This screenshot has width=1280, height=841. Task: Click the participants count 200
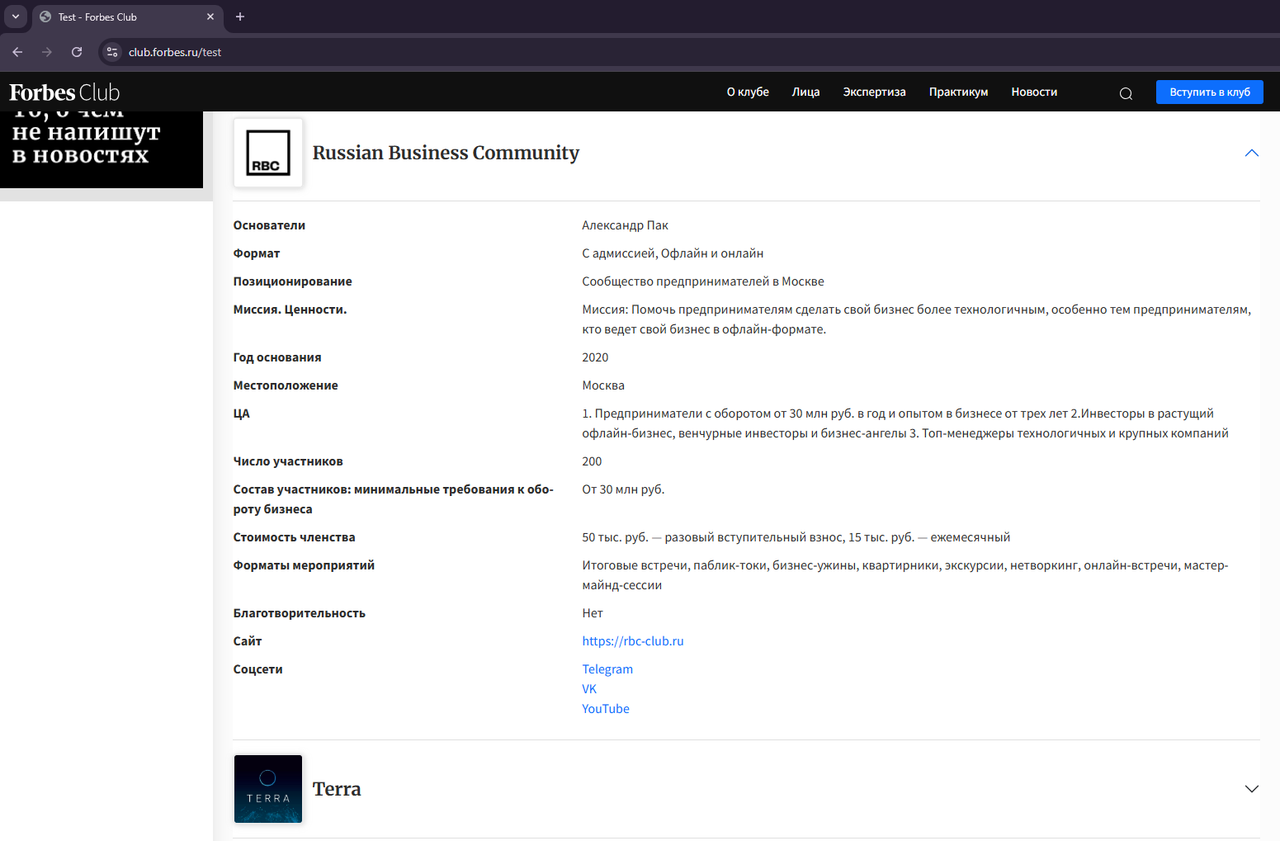coord(592,461)
